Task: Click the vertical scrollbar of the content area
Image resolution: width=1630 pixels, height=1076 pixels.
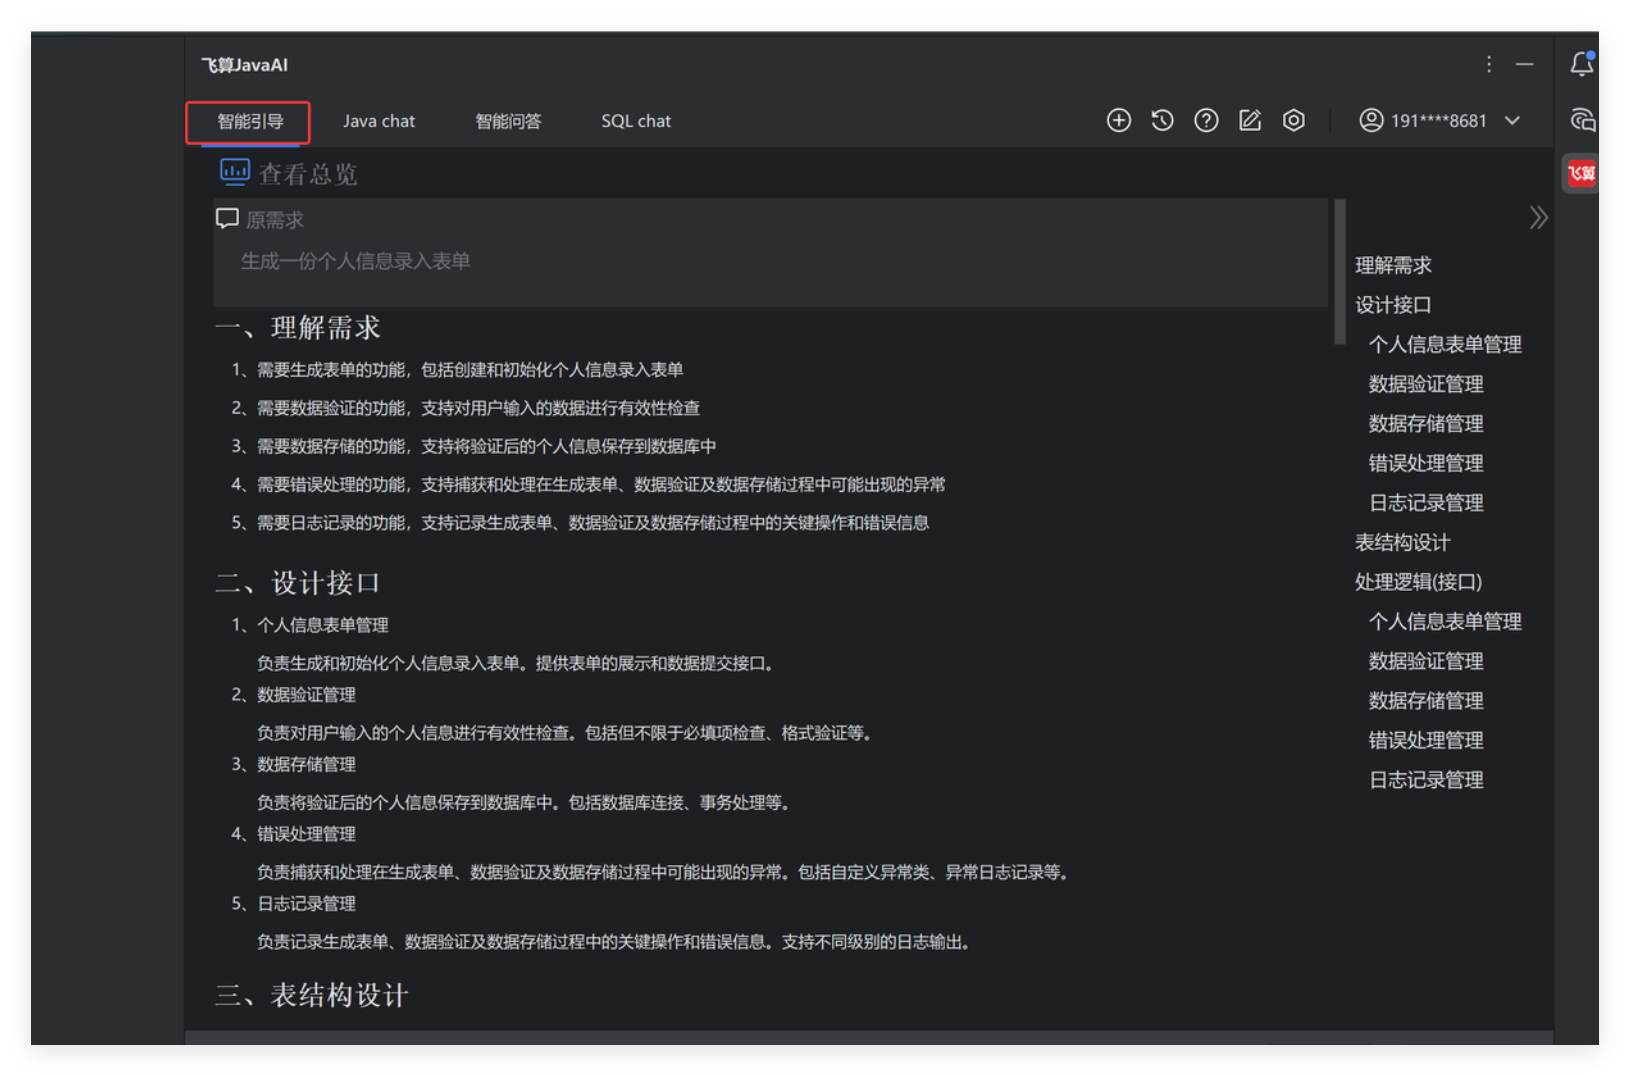Action: pos(1340,272)
